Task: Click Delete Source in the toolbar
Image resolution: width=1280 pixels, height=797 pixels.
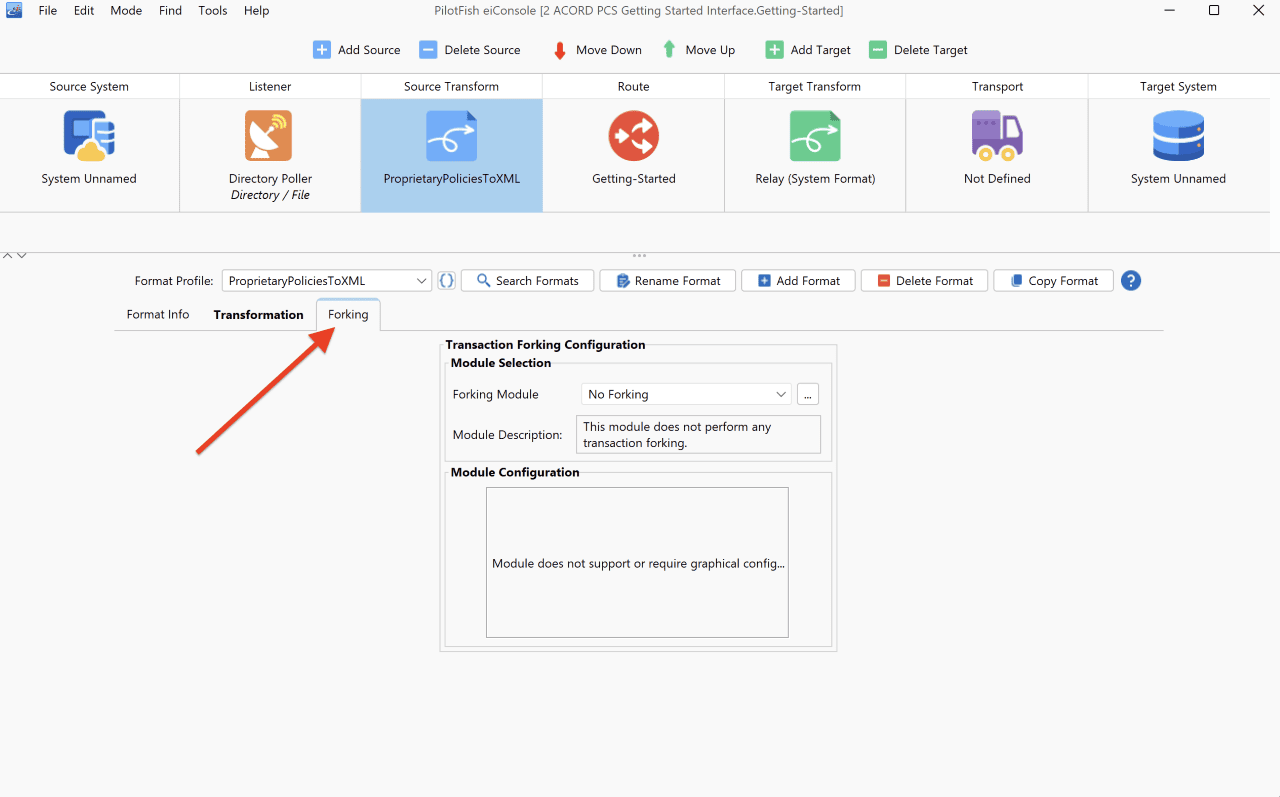Action: (470, 50)
